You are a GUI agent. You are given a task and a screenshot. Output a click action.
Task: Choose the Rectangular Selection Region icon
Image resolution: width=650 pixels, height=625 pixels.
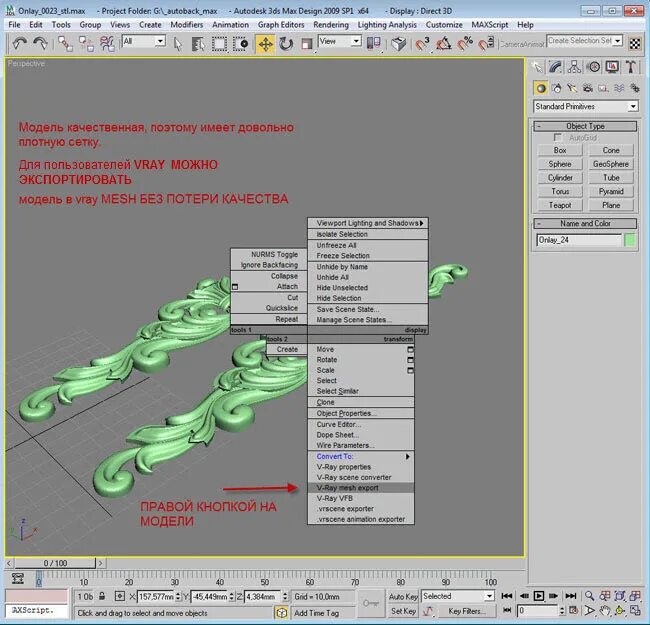coord(219,43)
